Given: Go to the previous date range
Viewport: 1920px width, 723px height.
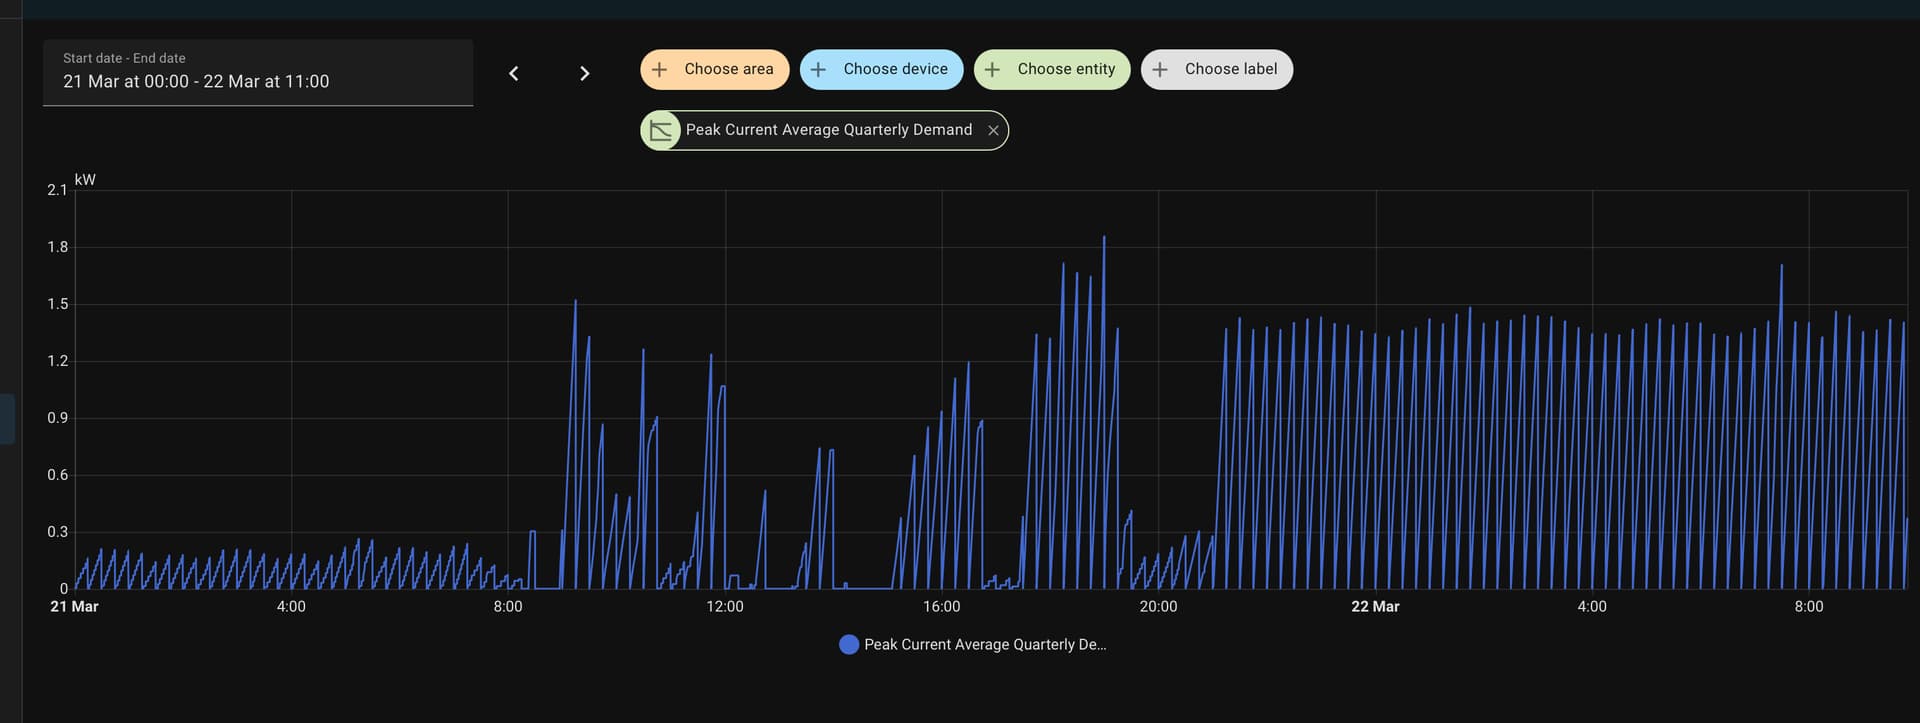Looking at the screenshot, I should (514, 73).
